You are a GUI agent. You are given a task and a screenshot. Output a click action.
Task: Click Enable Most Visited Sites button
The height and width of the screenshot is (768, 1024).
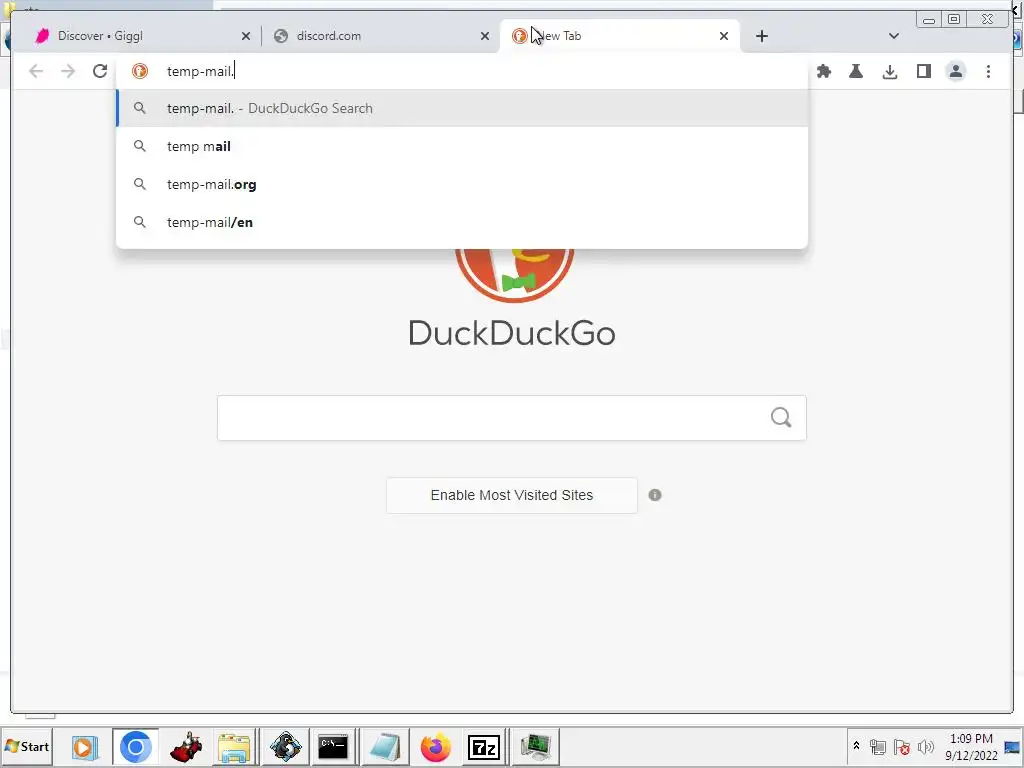click(x=512, y=495)
